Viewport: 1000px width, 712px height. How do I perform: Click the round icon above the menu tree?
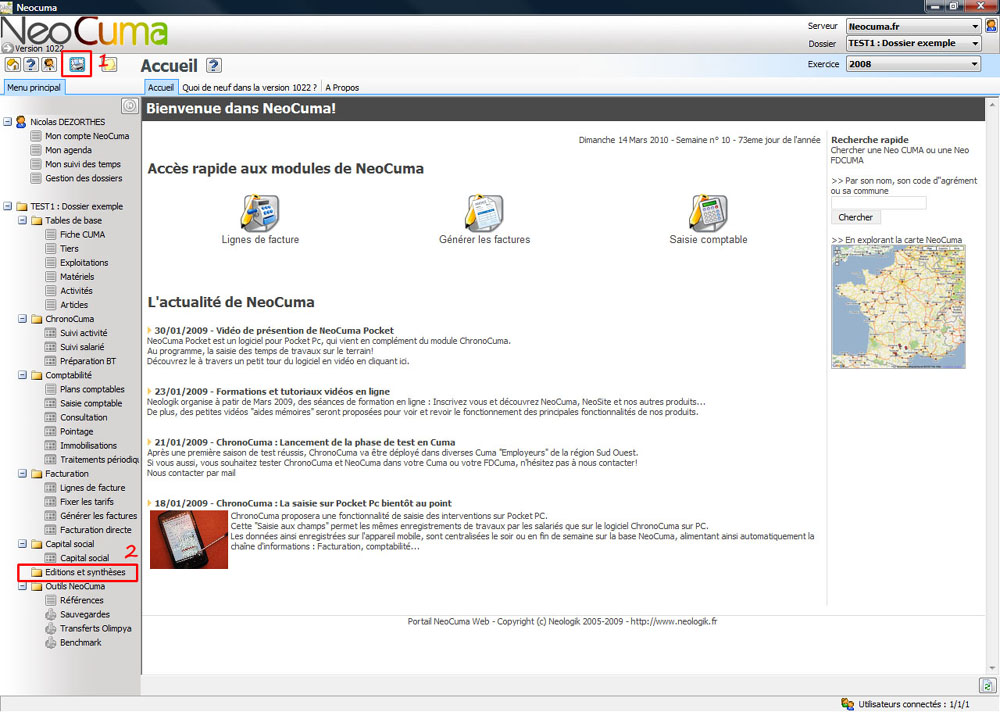[x=129, y=106]
